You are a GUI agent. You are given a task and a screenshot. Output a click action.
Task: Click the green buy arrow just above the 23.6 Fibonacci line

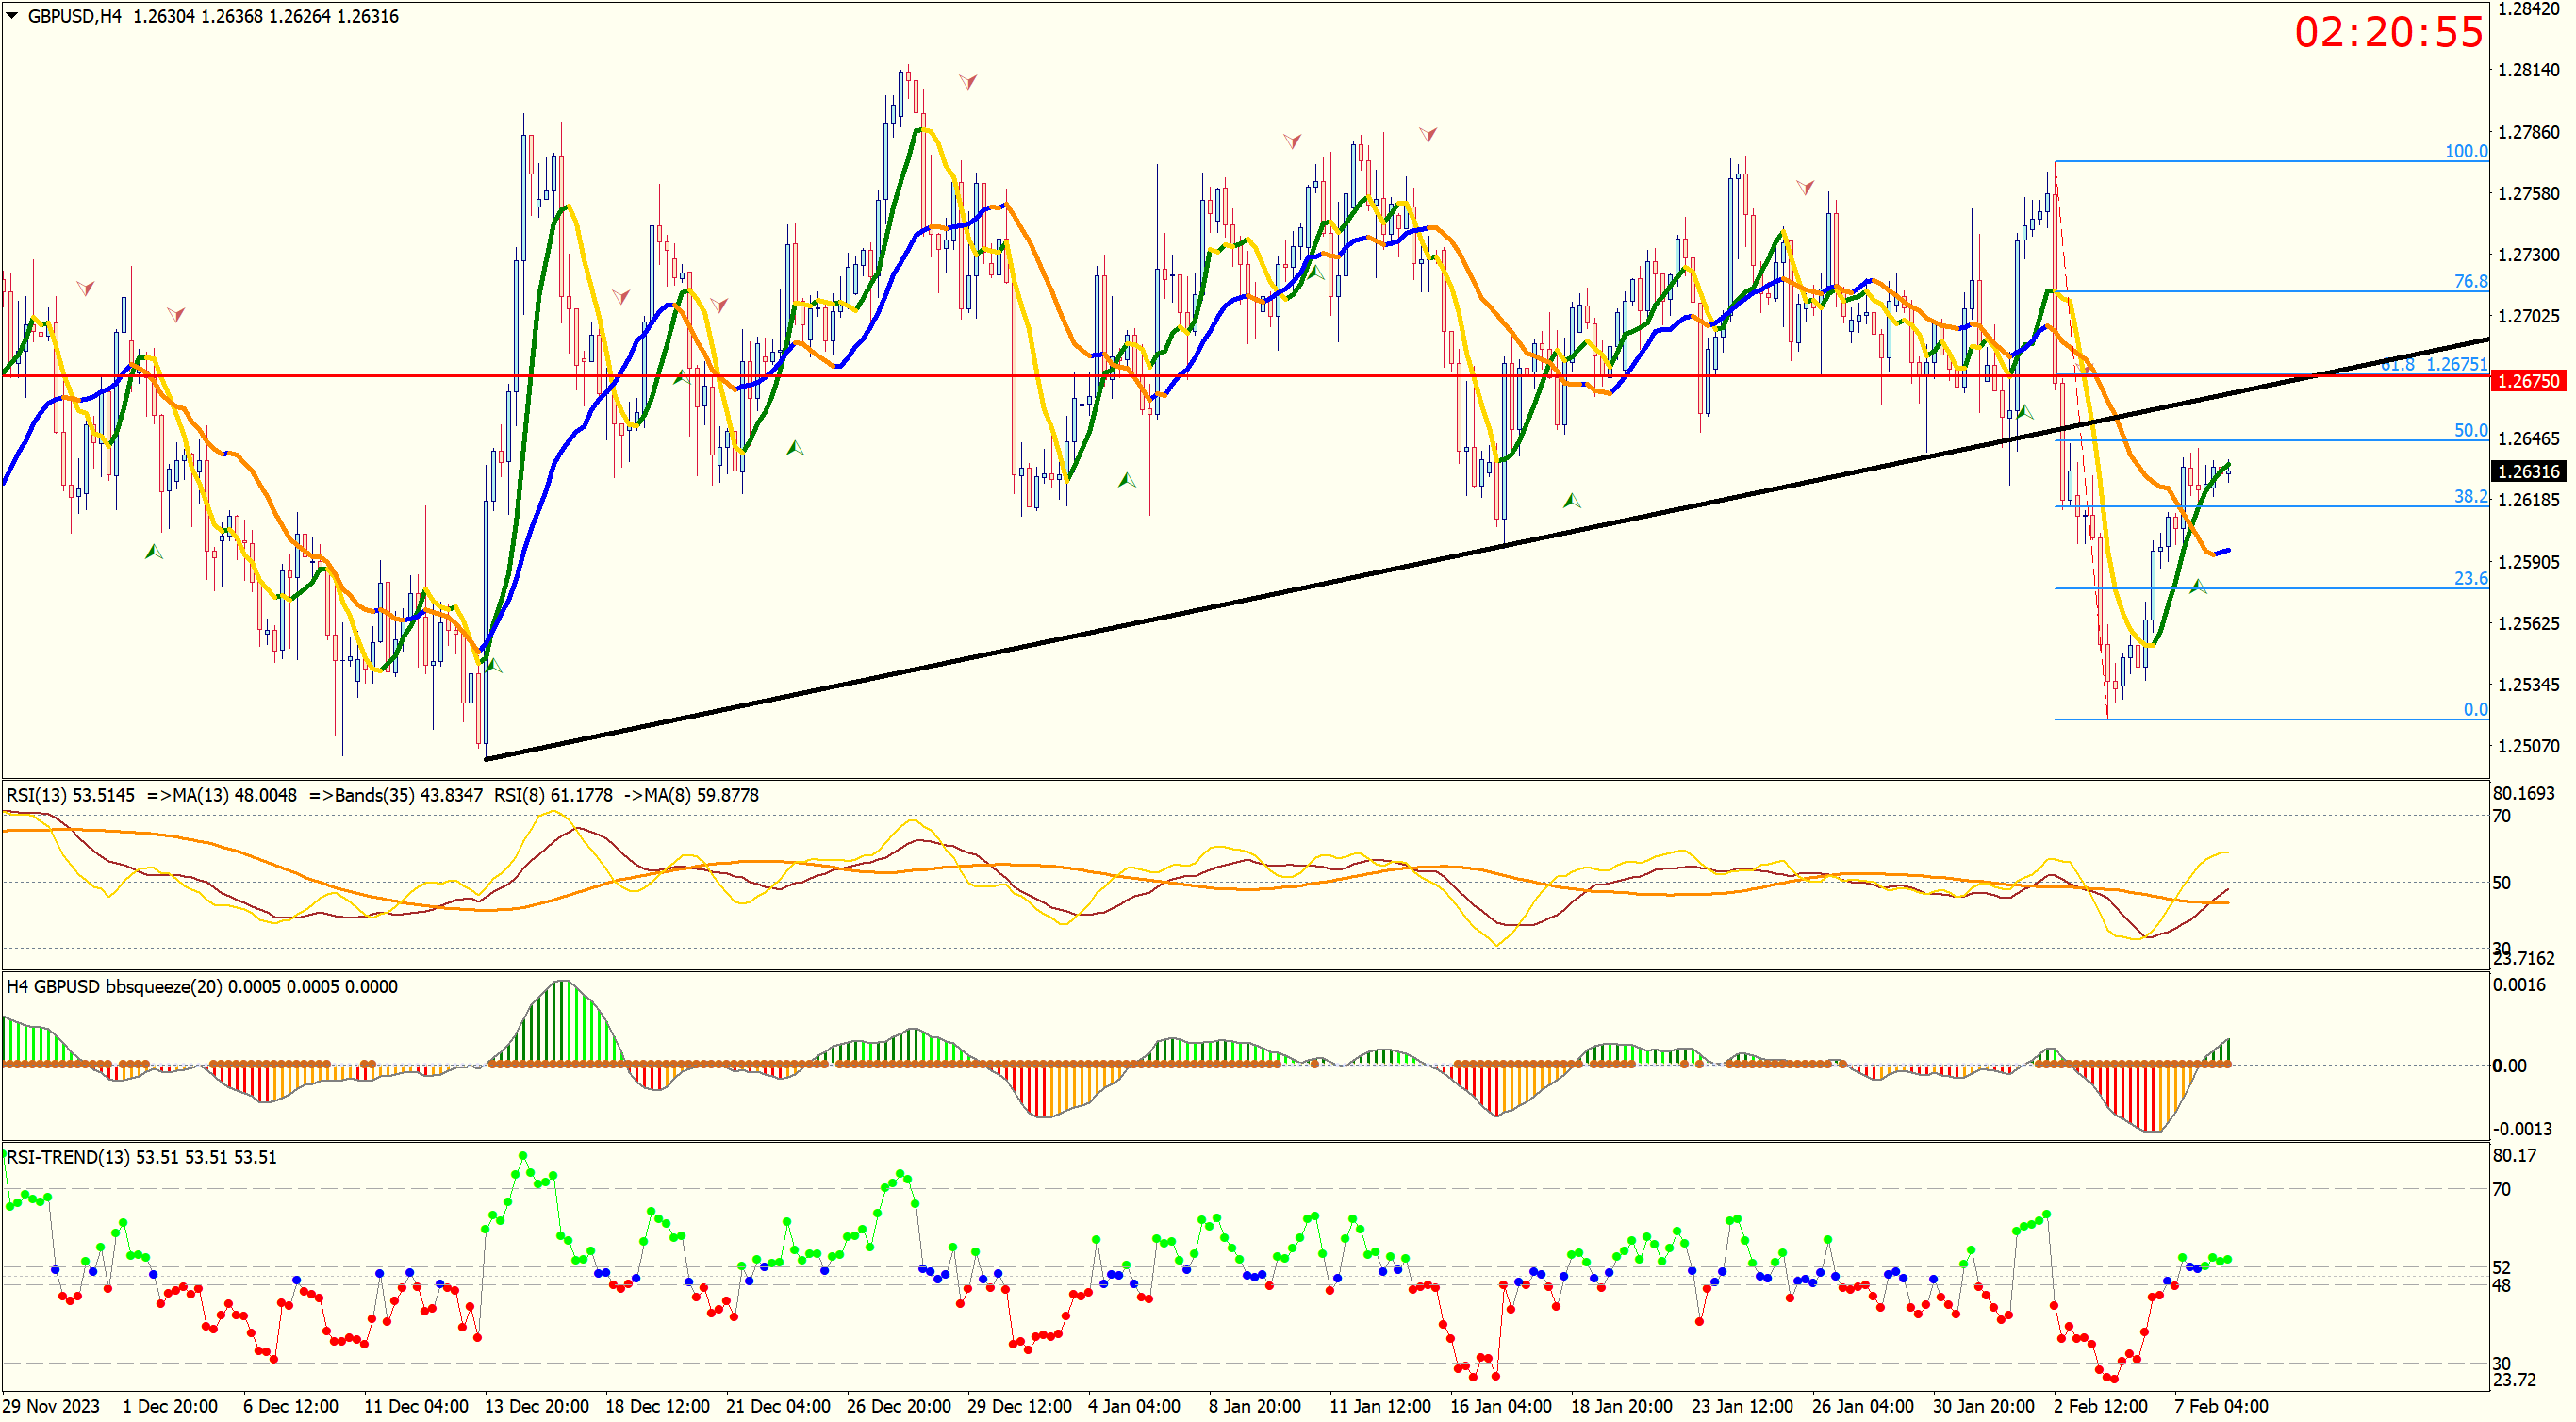click(x=2197, y=586)
